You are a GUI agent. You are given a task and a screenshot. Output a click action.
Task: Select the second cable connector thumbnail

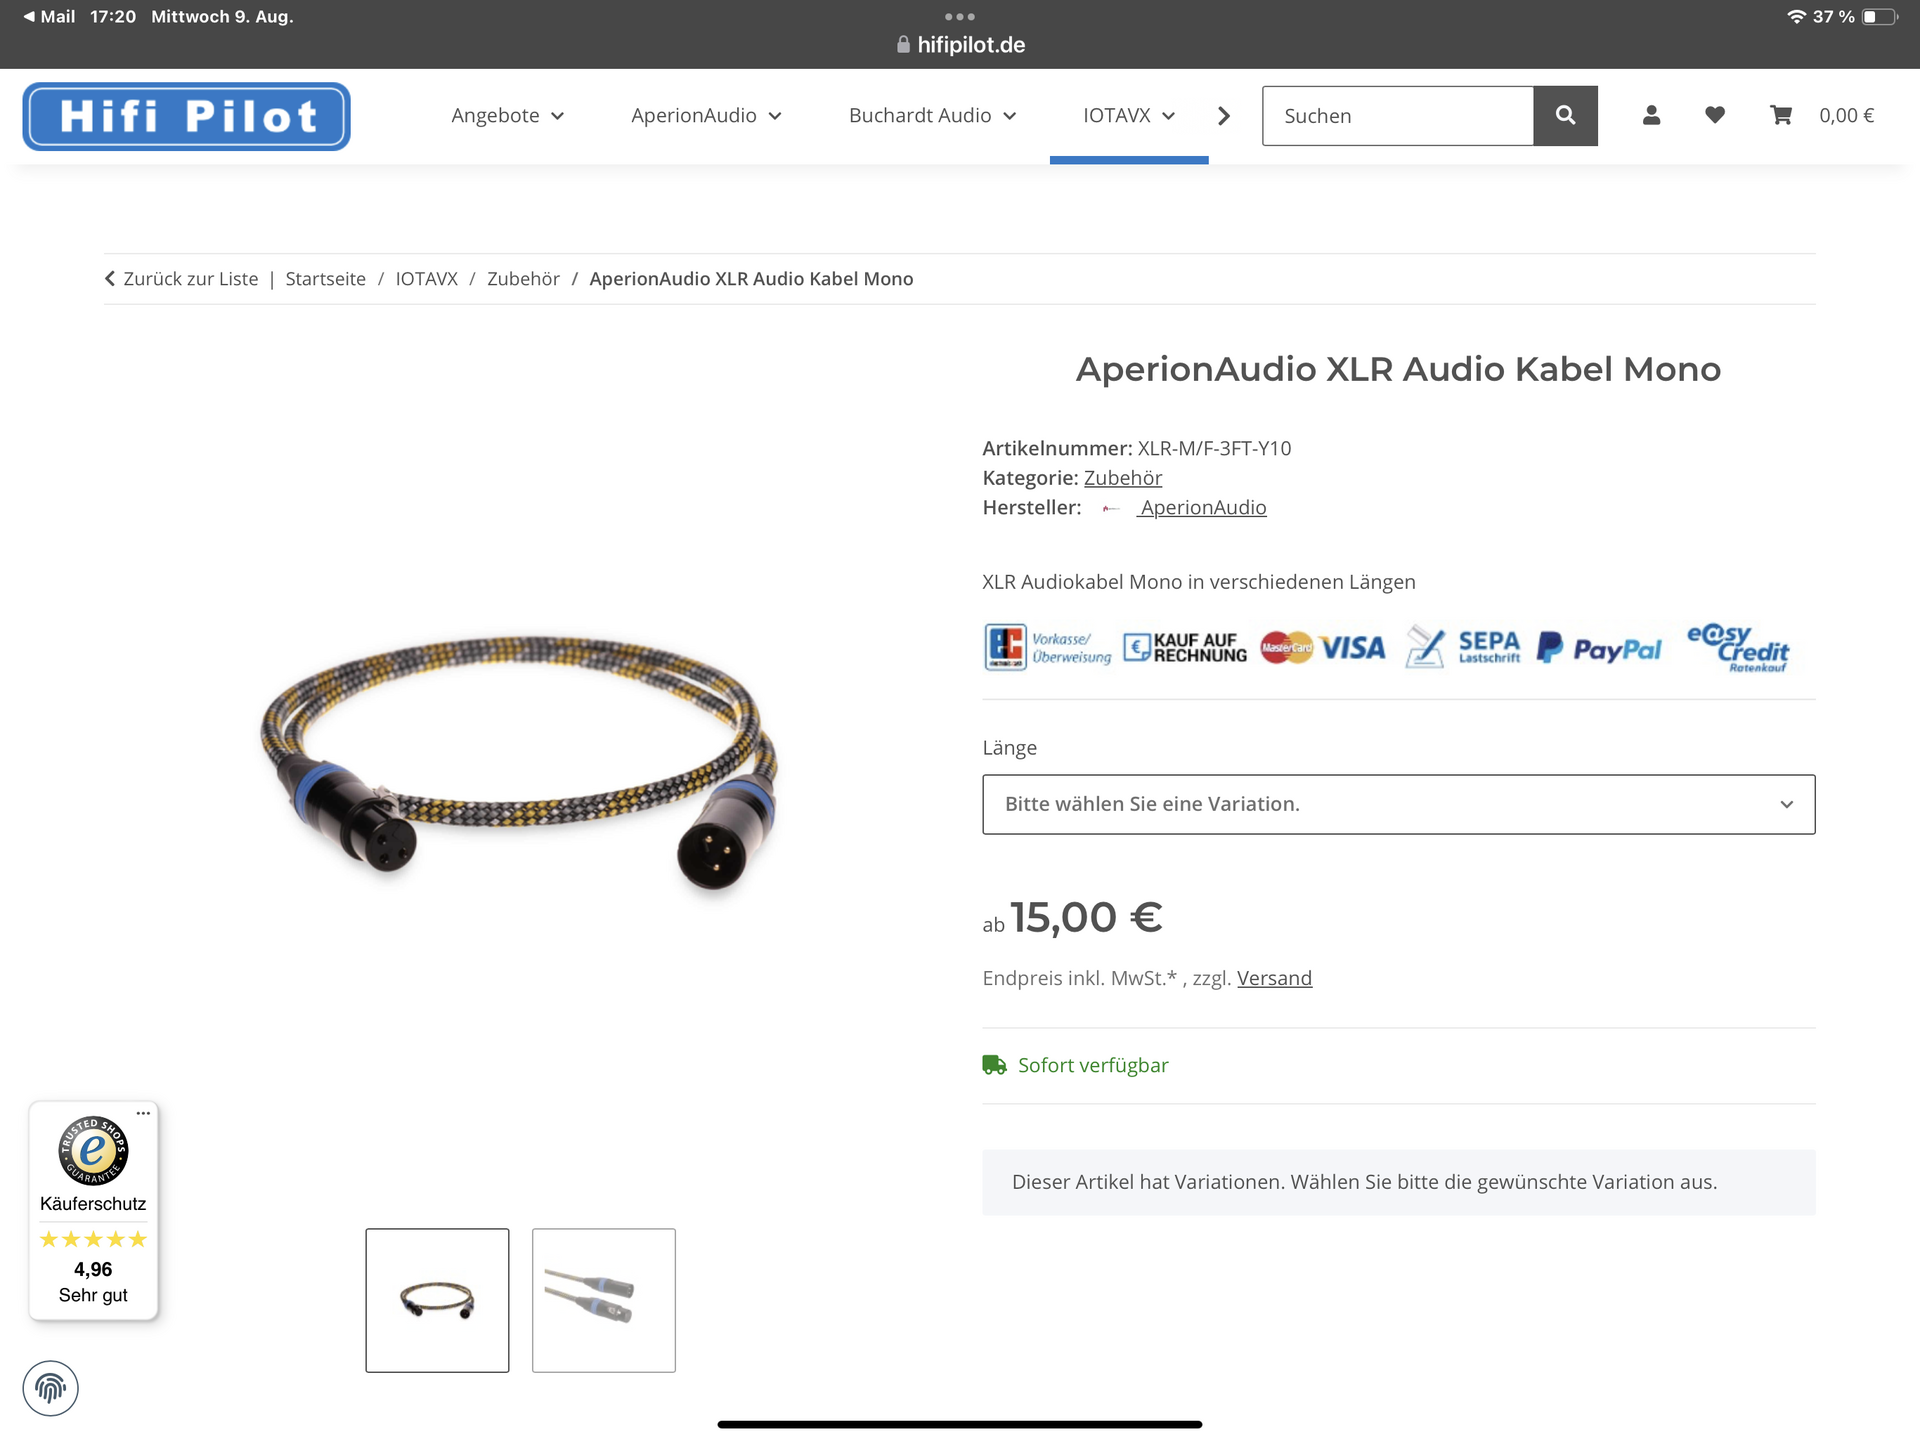[604, 1300]
